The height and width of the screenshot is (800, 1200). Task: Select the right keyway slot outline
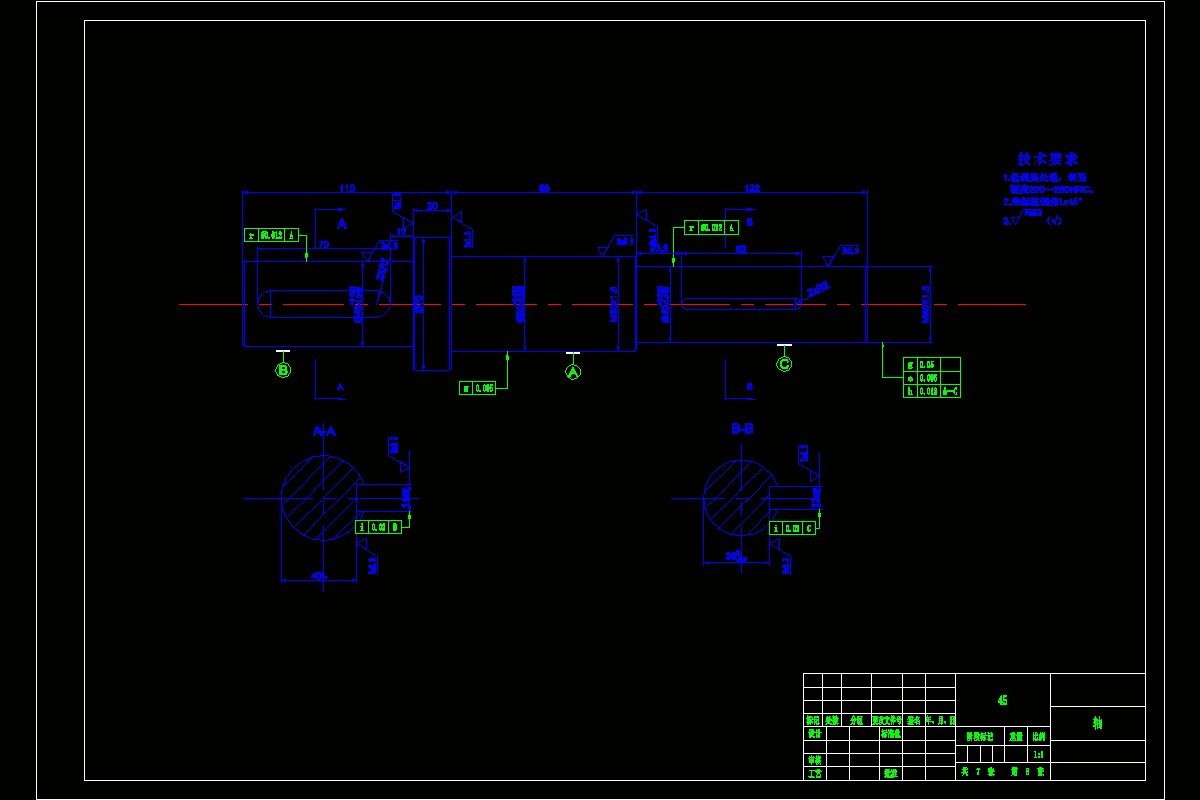click(741, 303)
